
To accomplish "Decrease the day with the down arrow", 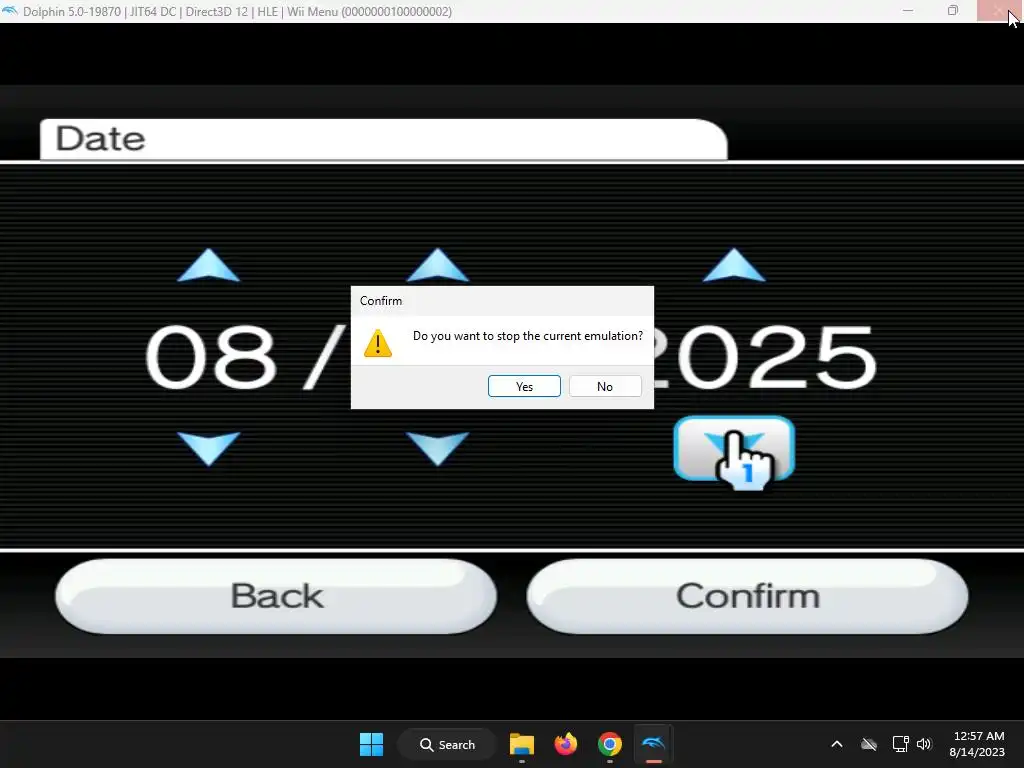I will click(438, 448).
